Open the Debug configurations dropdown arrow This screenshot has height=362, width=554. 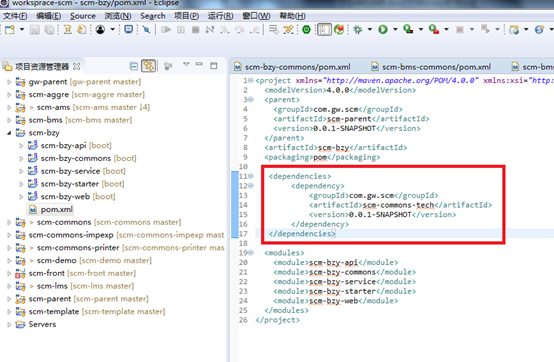(x=370, y=29)
